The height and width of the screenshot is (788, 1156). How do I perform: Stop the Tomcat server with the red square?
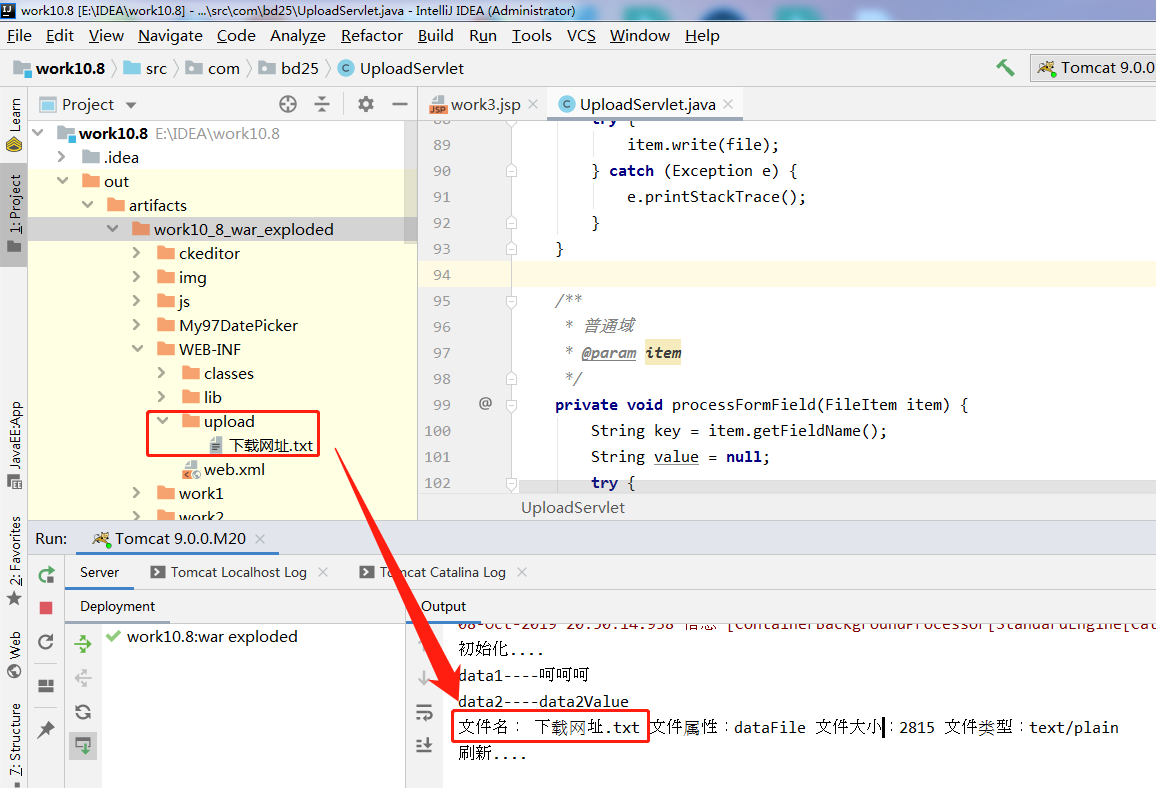coord(46,608)
